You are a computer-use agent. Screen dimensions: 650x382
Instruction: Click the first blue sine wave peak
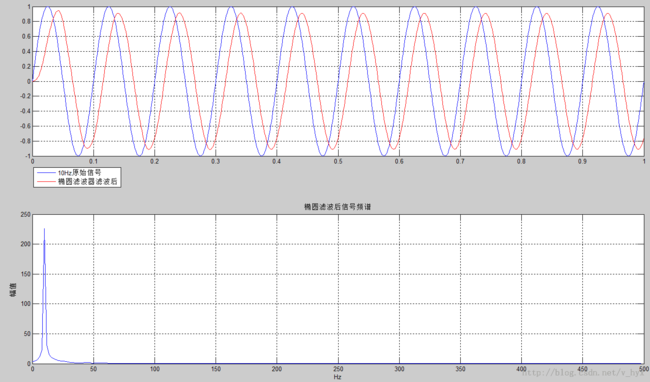pyautogui.click(x=48, y=7)
